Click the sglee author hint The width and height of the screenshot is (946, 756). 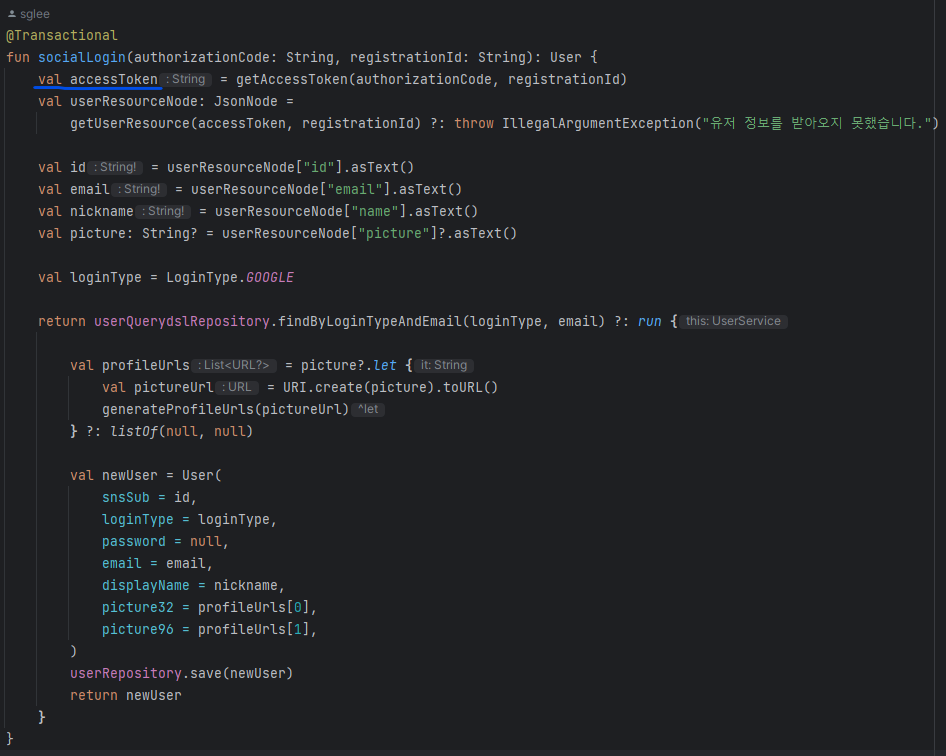tap(34, 14)
